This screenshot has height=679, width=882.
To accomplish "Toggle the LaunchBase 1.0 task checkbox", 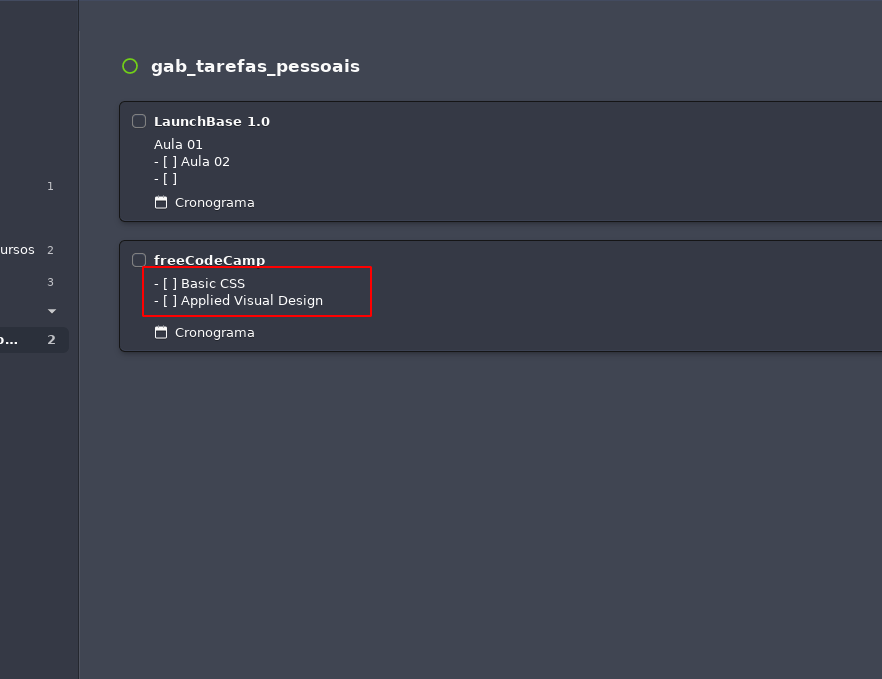I will [x=139, y=120].
